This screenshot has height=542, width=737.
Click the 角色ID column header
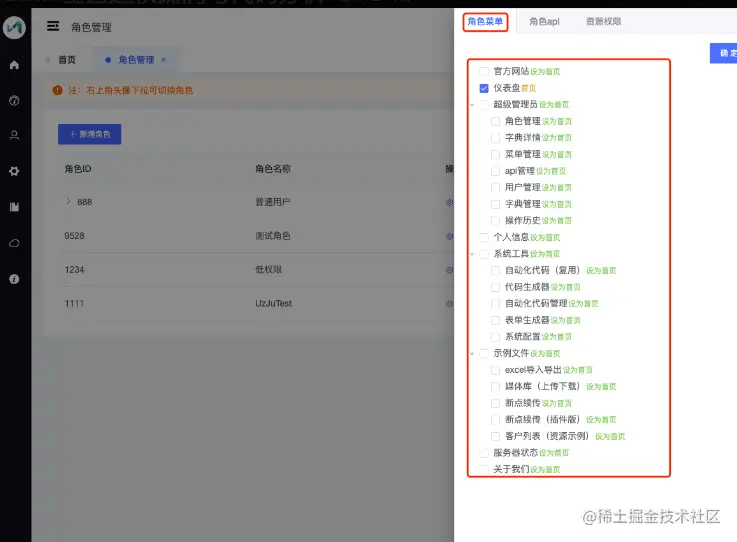point(78,169)
